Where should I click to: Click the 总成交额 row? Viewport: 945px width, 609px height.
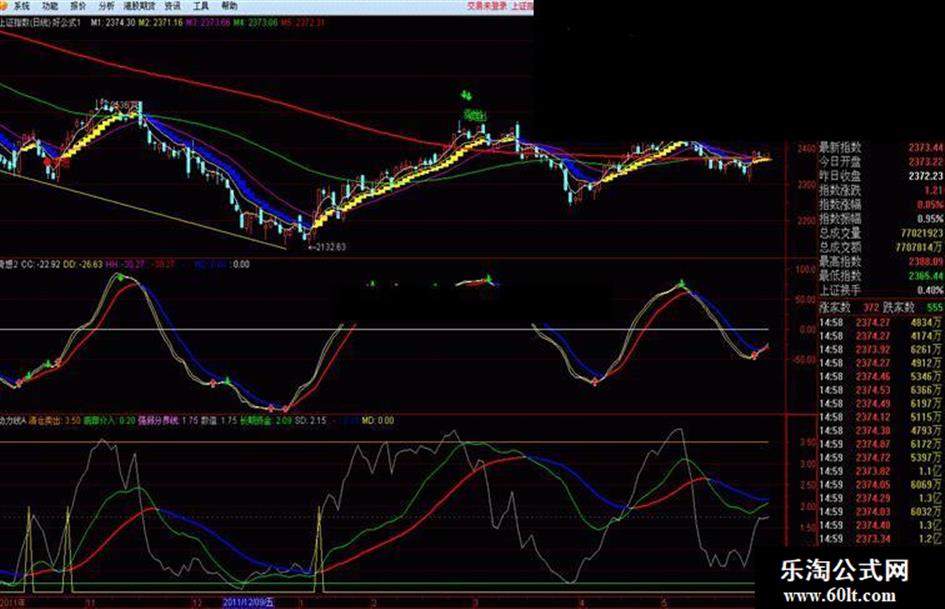pyautogui.click(x=881, y=247)
